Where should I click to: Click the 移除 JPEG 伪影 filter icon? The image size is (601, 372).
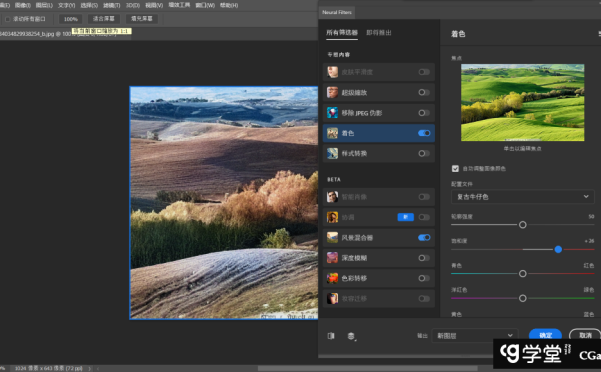point(332,113)
